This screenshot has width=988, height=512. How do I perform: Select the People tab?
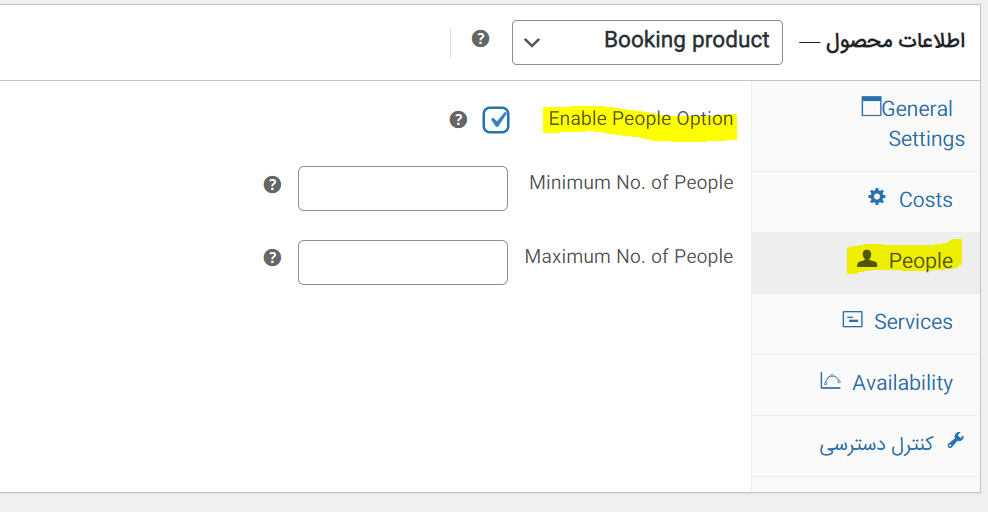(920, 261)
